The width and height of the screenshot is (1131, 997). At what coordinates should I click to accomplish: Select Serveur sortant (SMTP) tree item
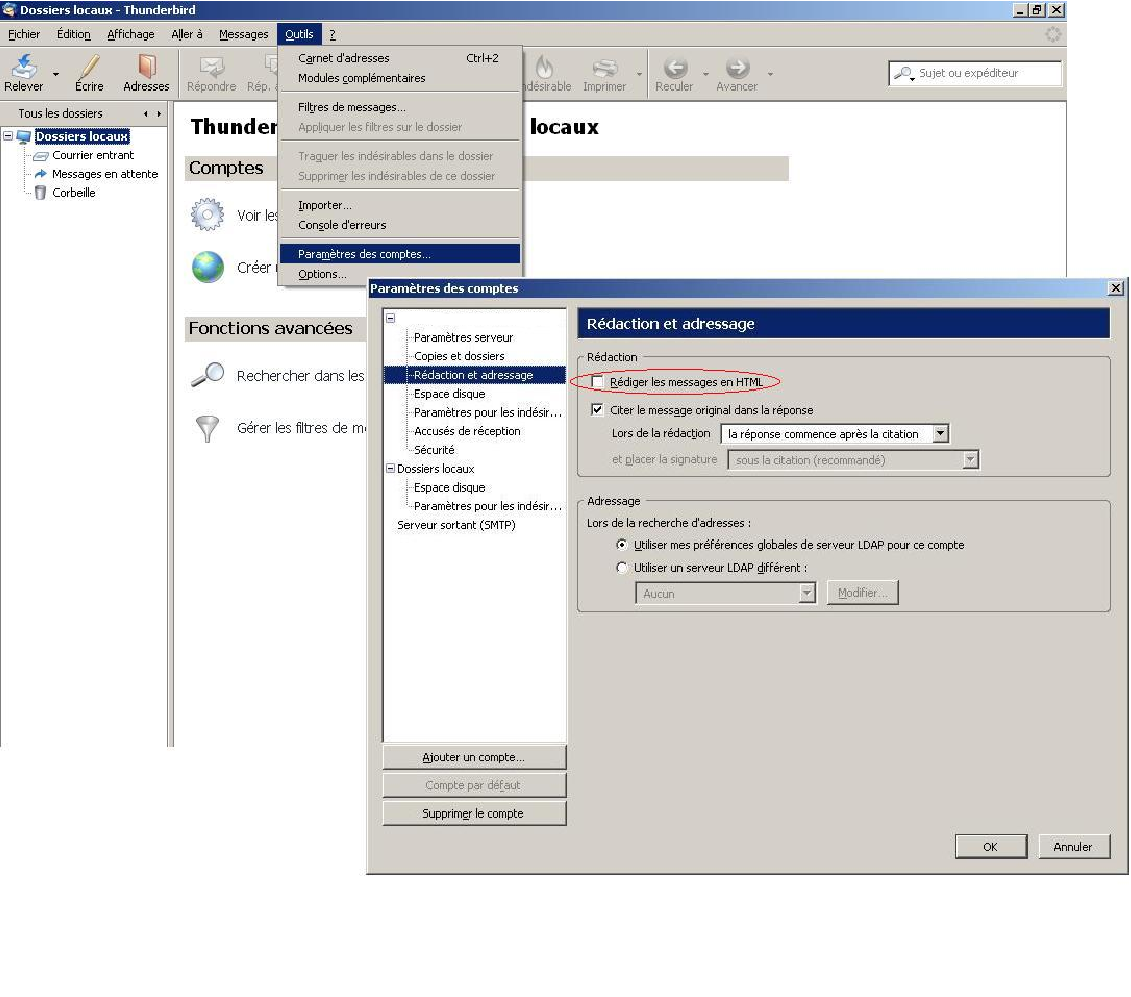coord(456,524)
